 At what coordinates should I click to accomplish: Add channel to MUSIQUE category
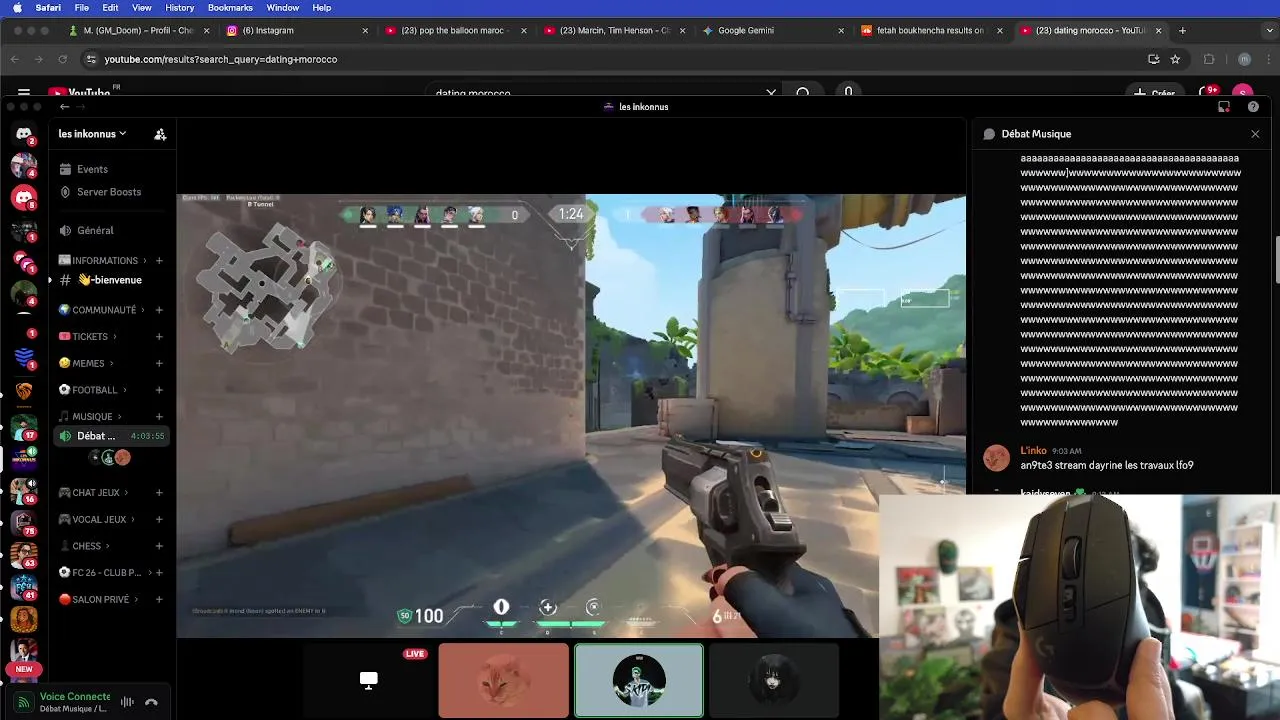tap(159, 417)
